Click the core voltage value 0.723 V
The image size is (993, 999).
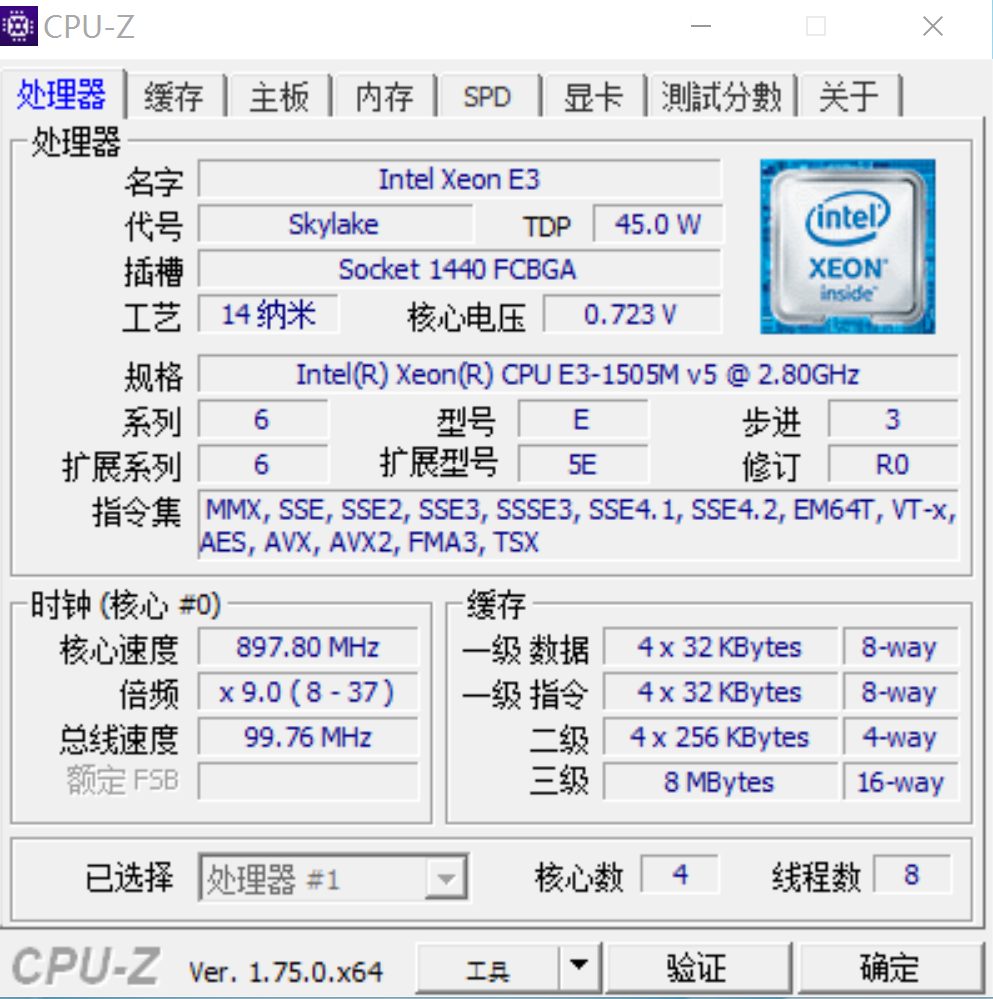point(632,314)
